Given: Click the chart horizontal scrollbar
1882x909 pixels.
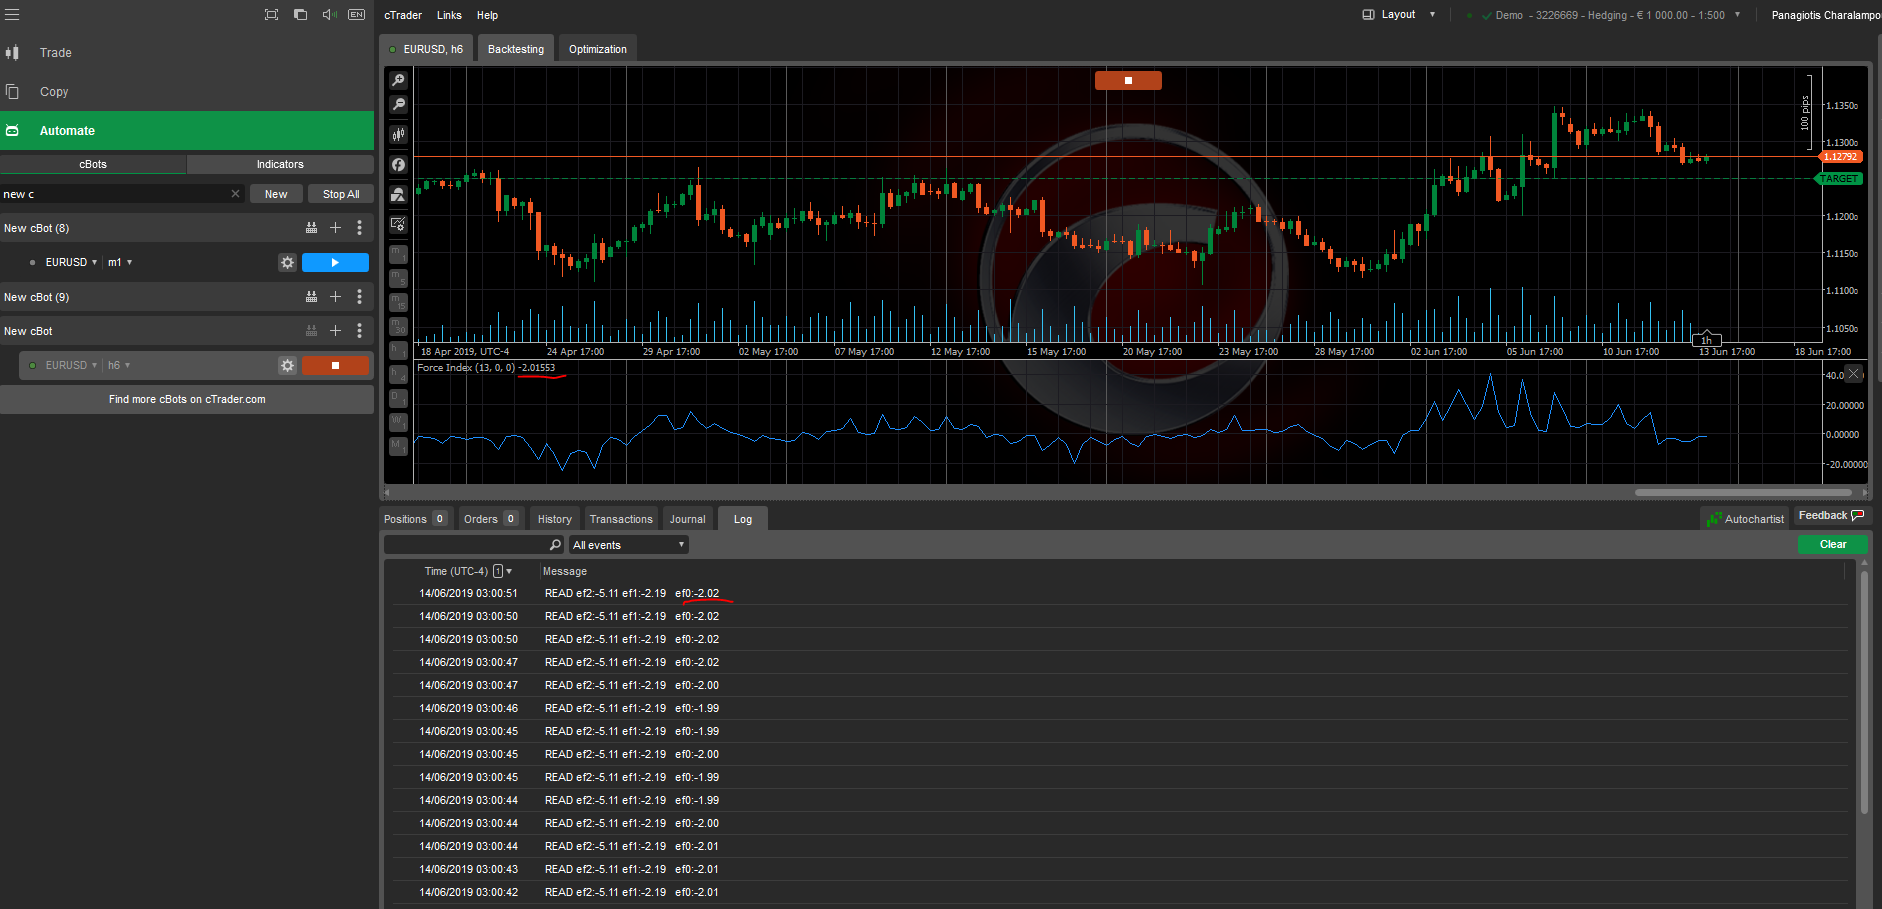Looking at the screenshot, I should pyautogui.click(x=1742, y=492).
